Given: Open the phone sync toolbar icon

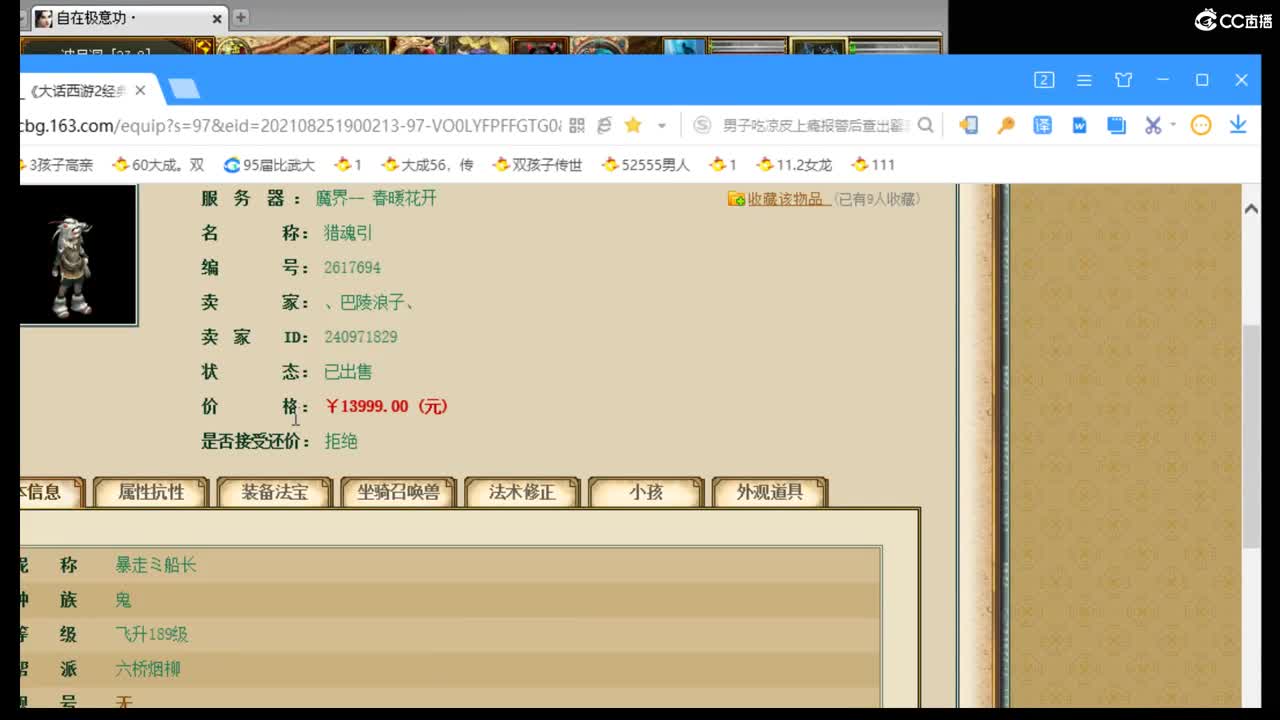Looking at the screenshot, I should [968, 125].
